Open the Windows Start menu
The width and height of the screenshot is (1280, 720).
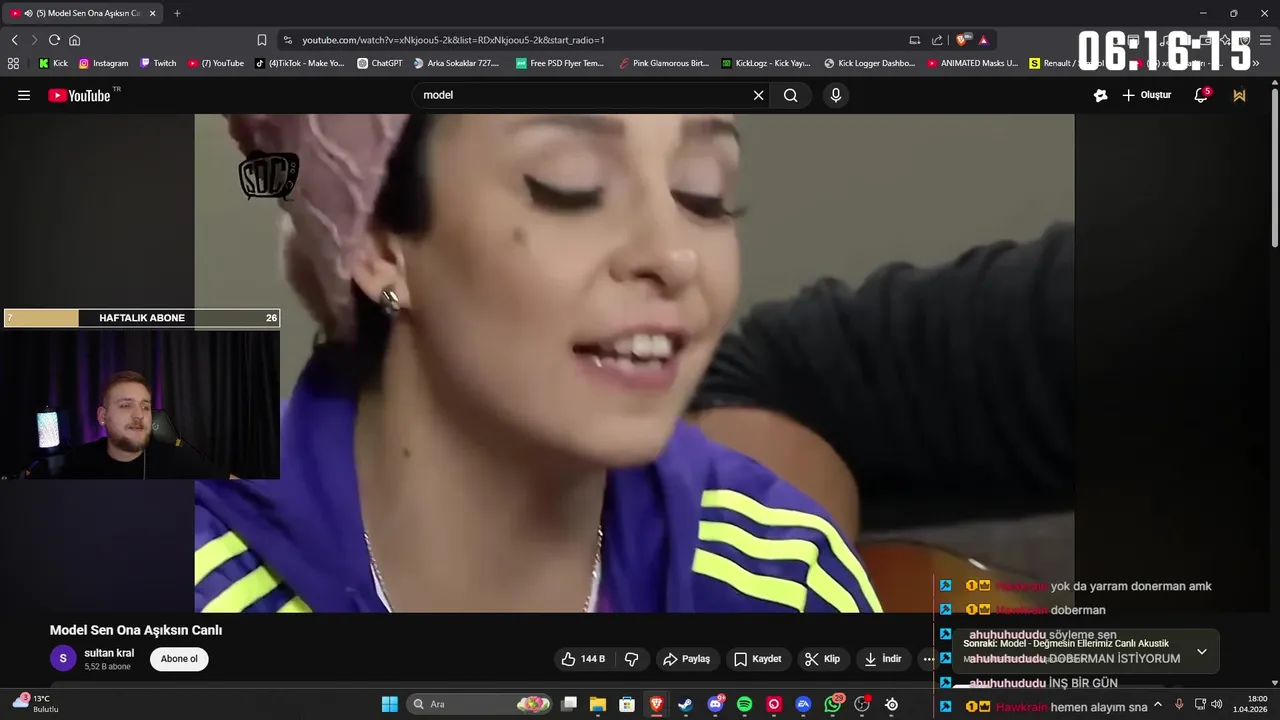tap(390, 704)
